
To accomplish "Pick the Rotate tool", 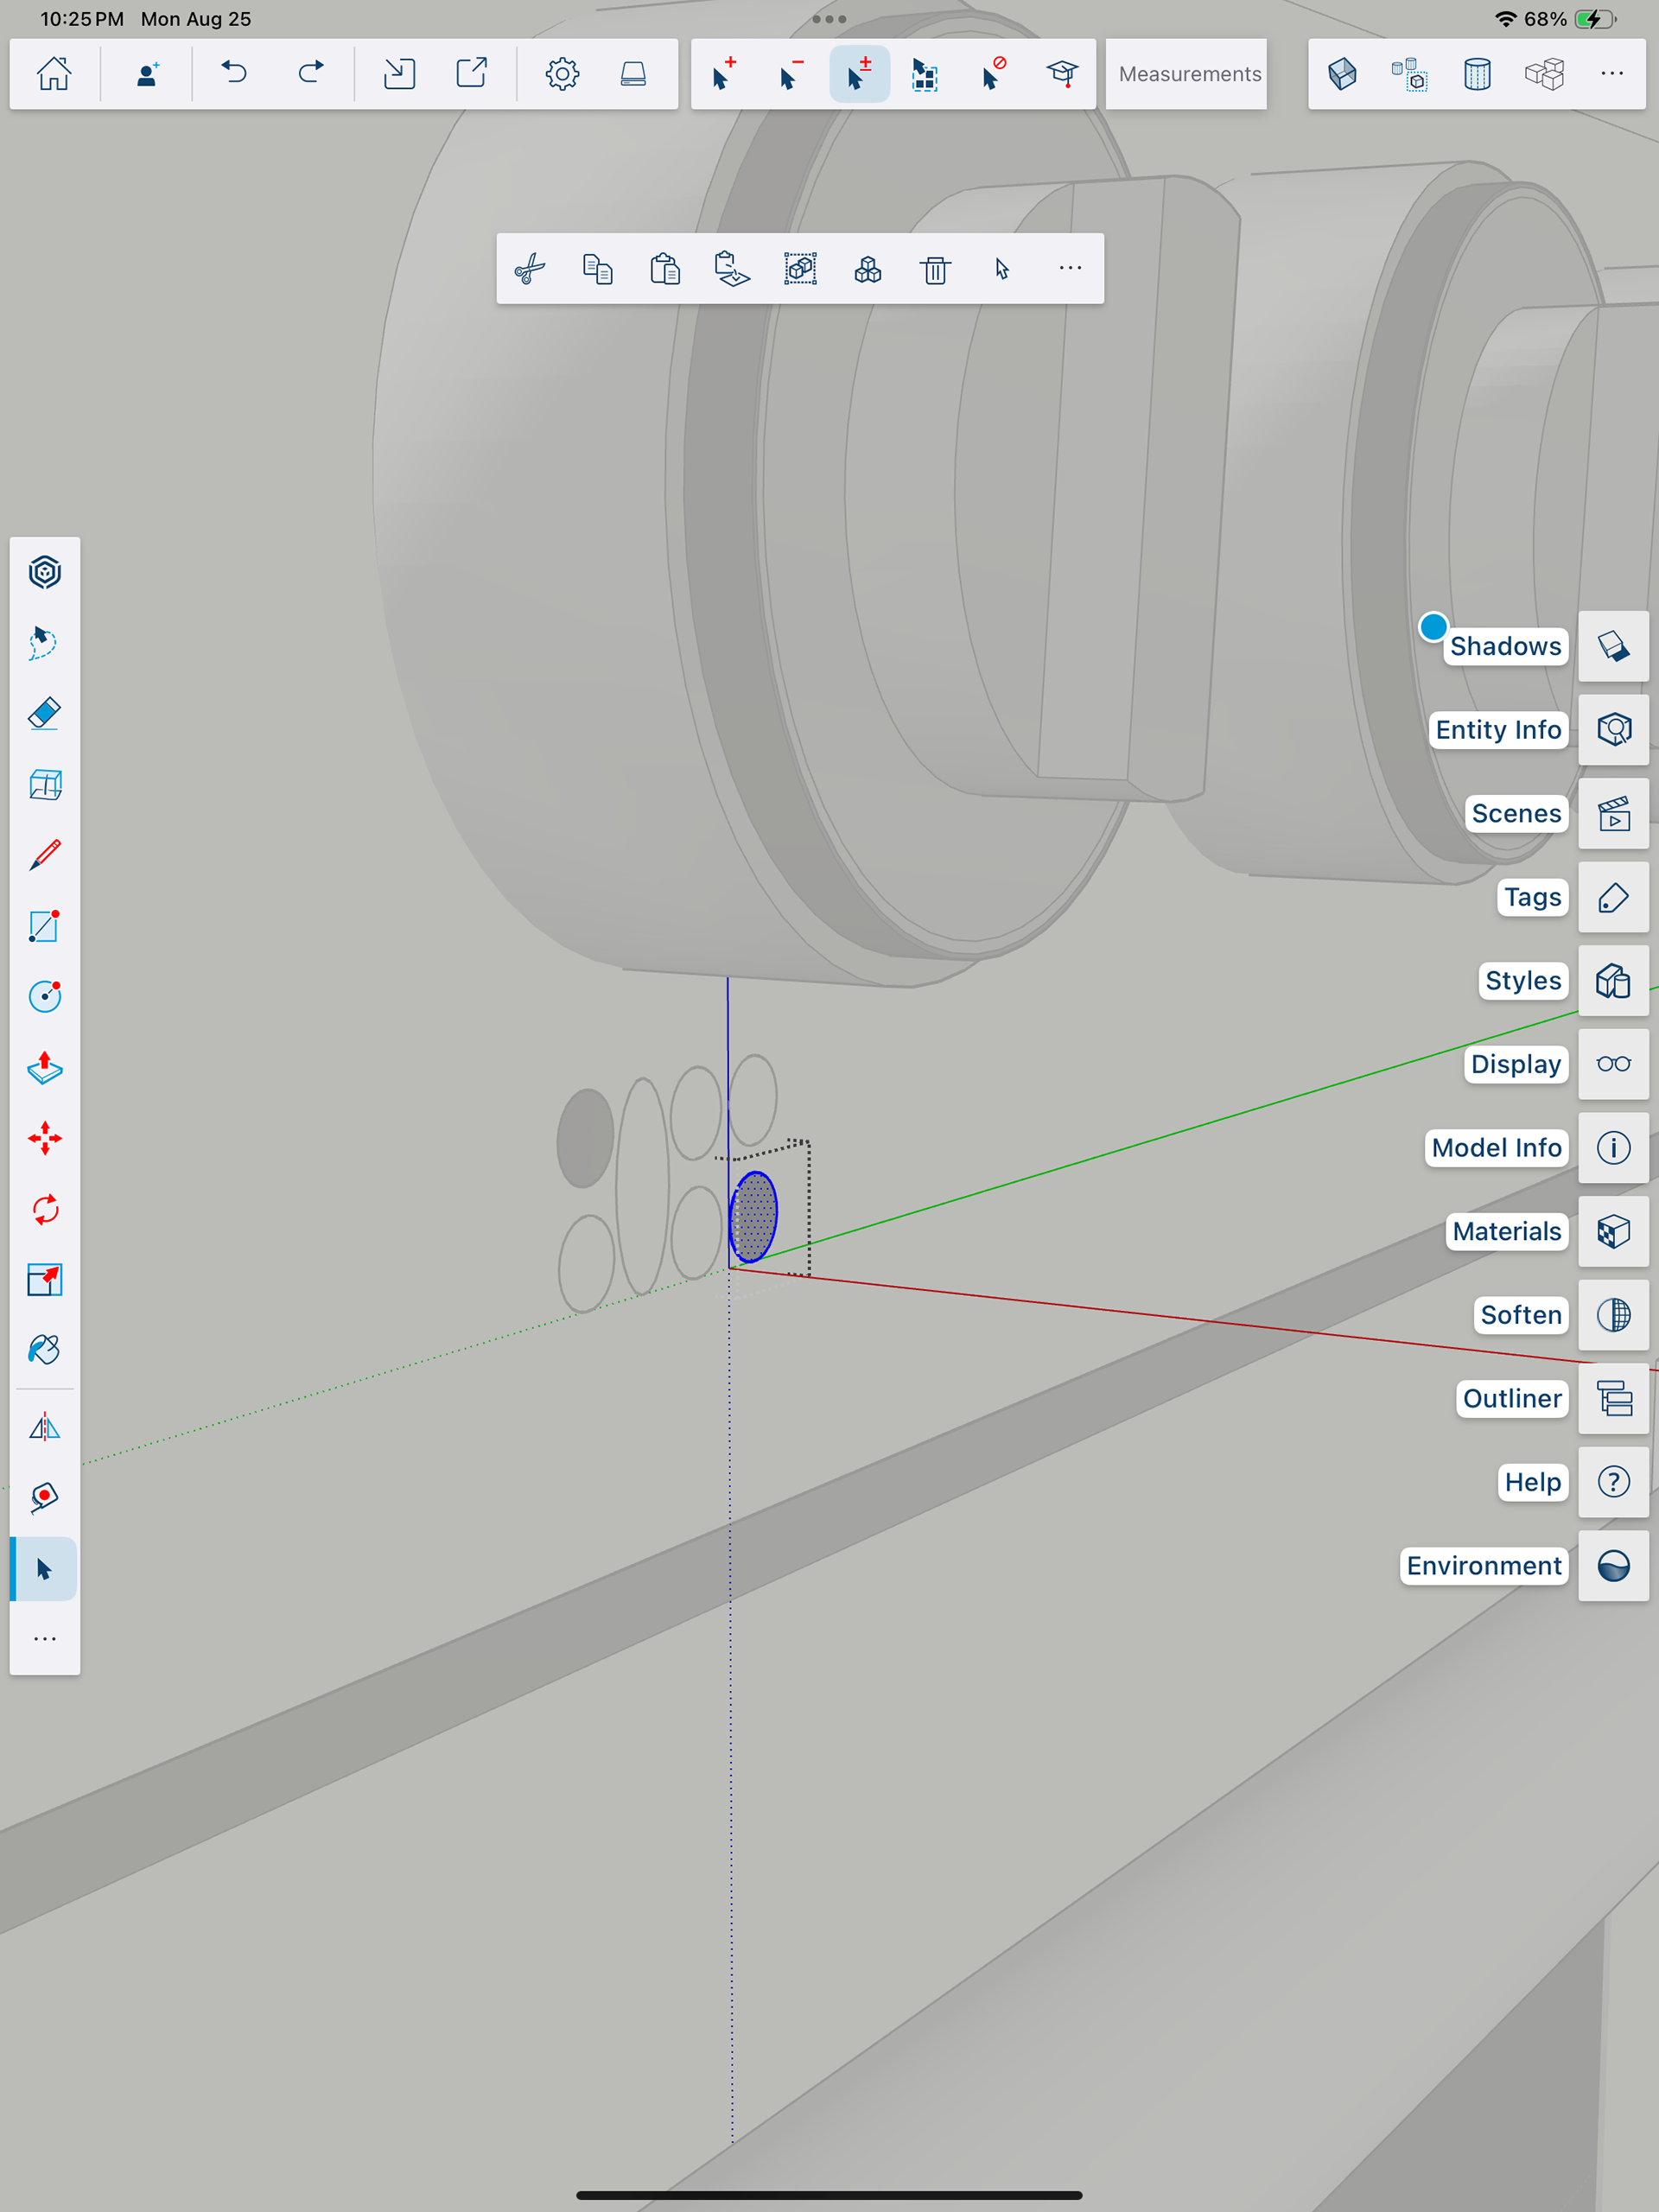I will point(45,1210).
